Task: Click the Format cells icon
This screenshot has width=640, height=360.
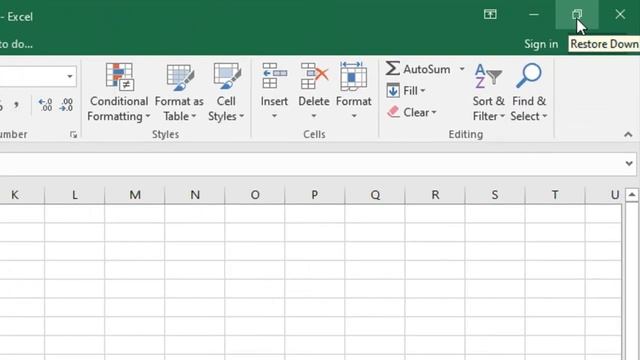Action: (x=353, y=76)
